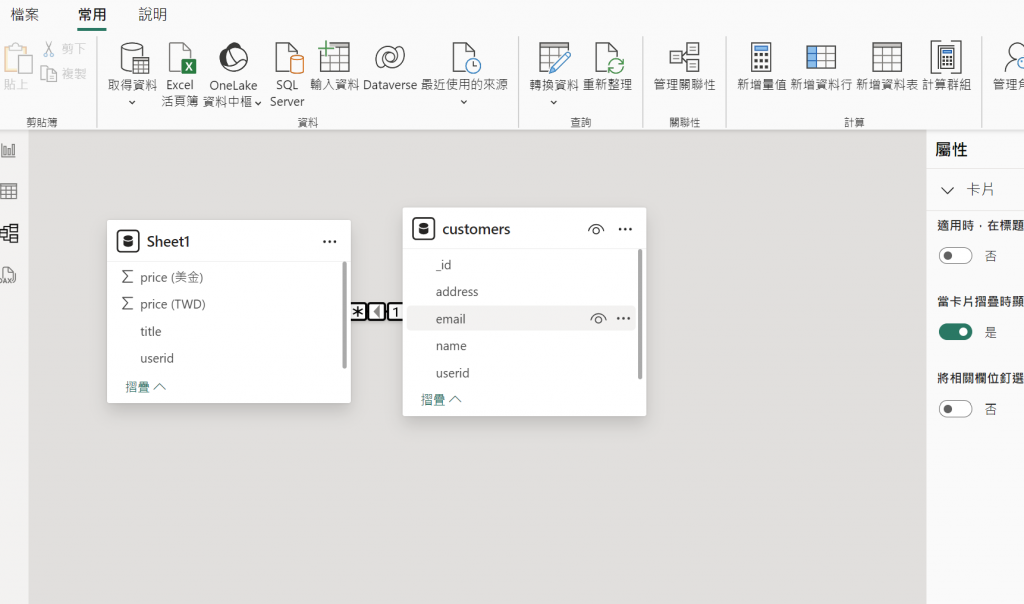Open 管理關聯性 manage relationships

(x=684, y=58)
